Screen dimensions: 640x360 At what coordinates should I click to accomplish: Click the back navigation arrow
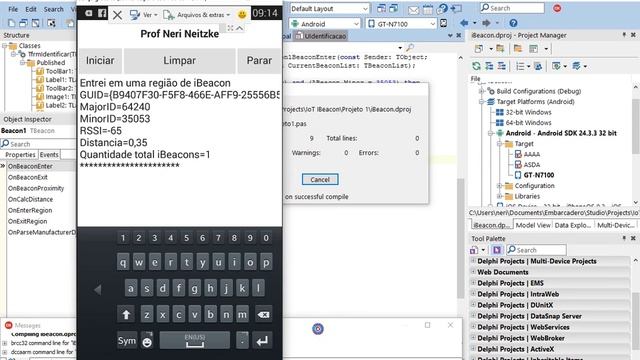coord(464,23)
